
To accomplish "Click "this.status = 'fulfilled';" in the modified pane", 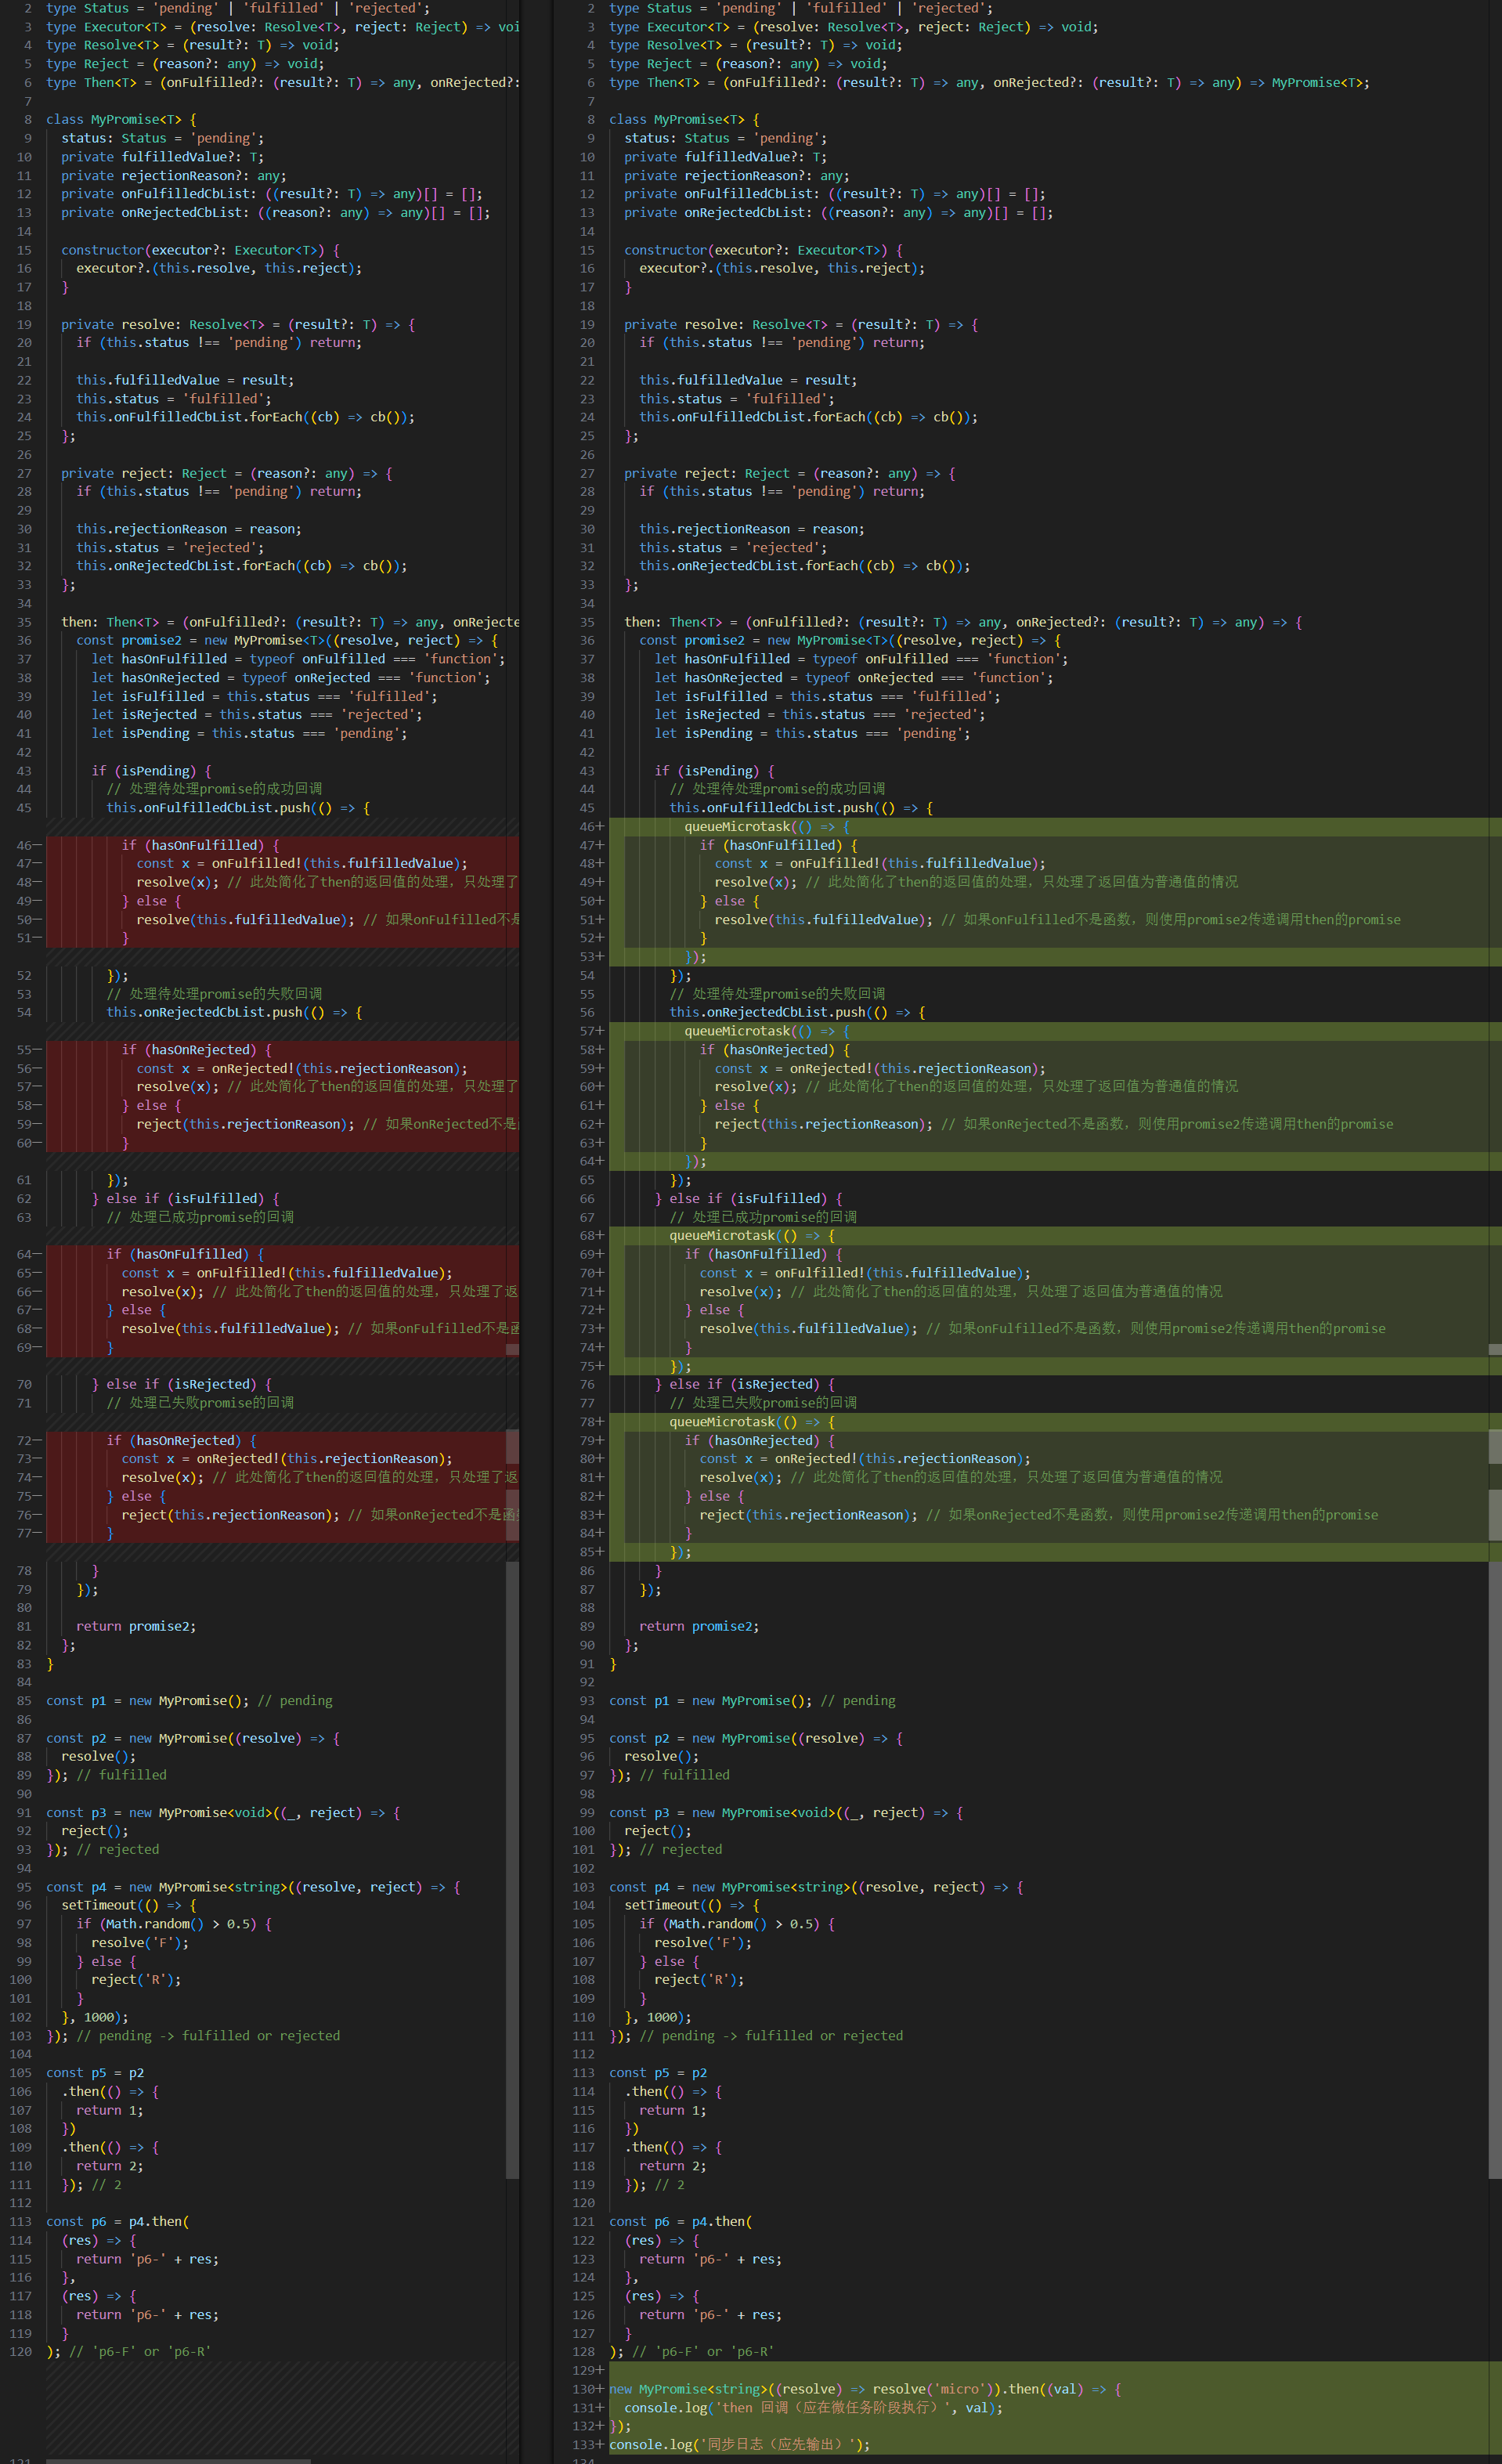I will click(737, 399).
